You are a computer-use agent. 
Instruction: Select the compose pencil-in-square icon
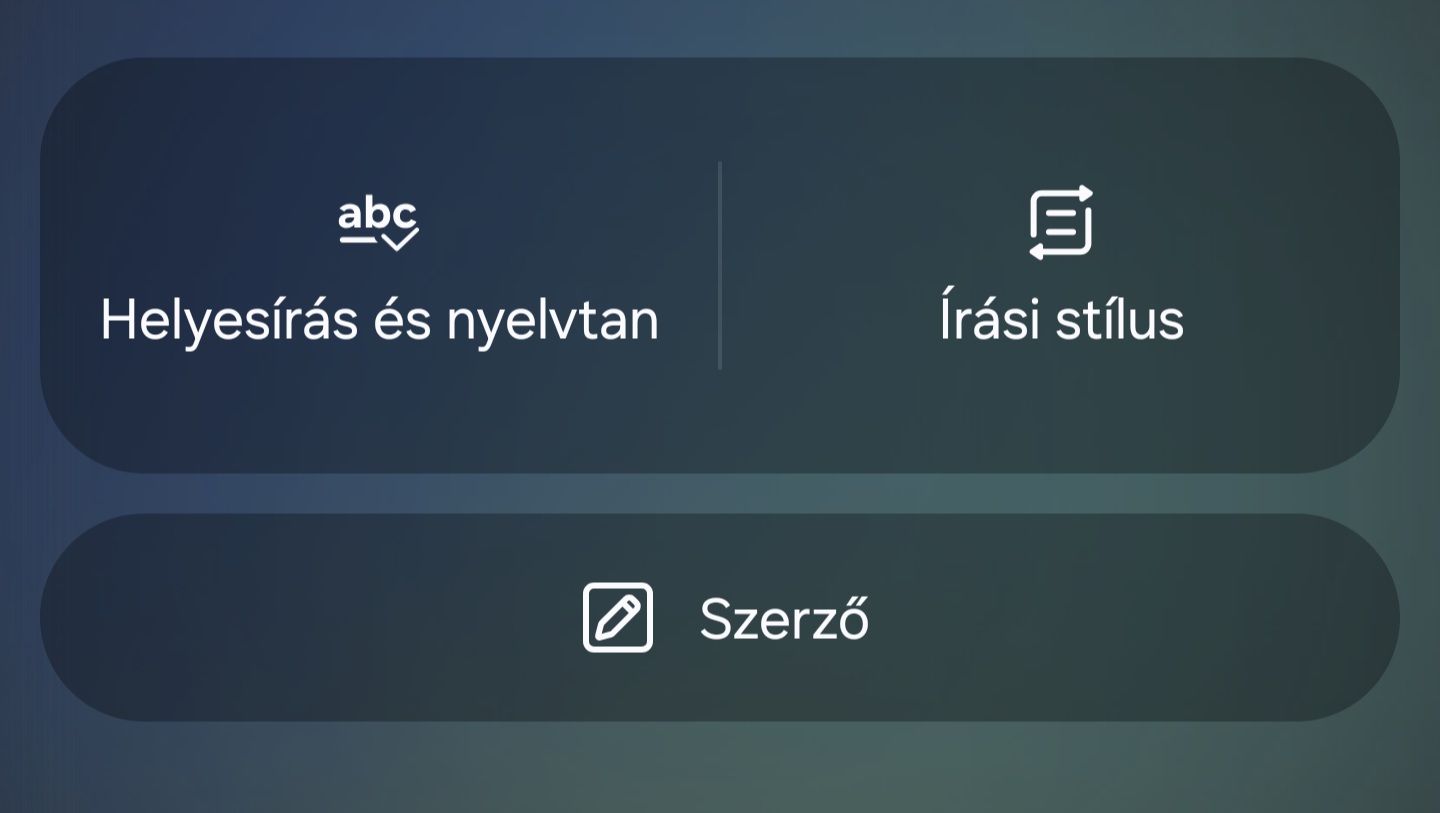coord(618,618)
